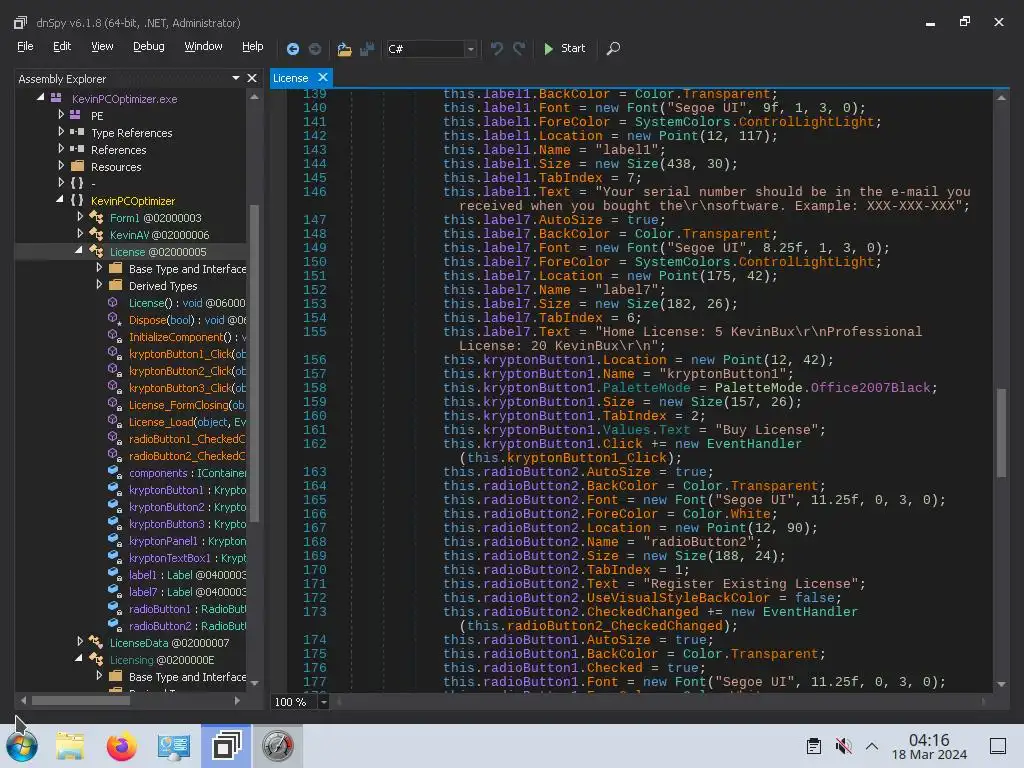Show hidden tray icons with the chevron
The image size is (1024, 768).
[872, 746]
